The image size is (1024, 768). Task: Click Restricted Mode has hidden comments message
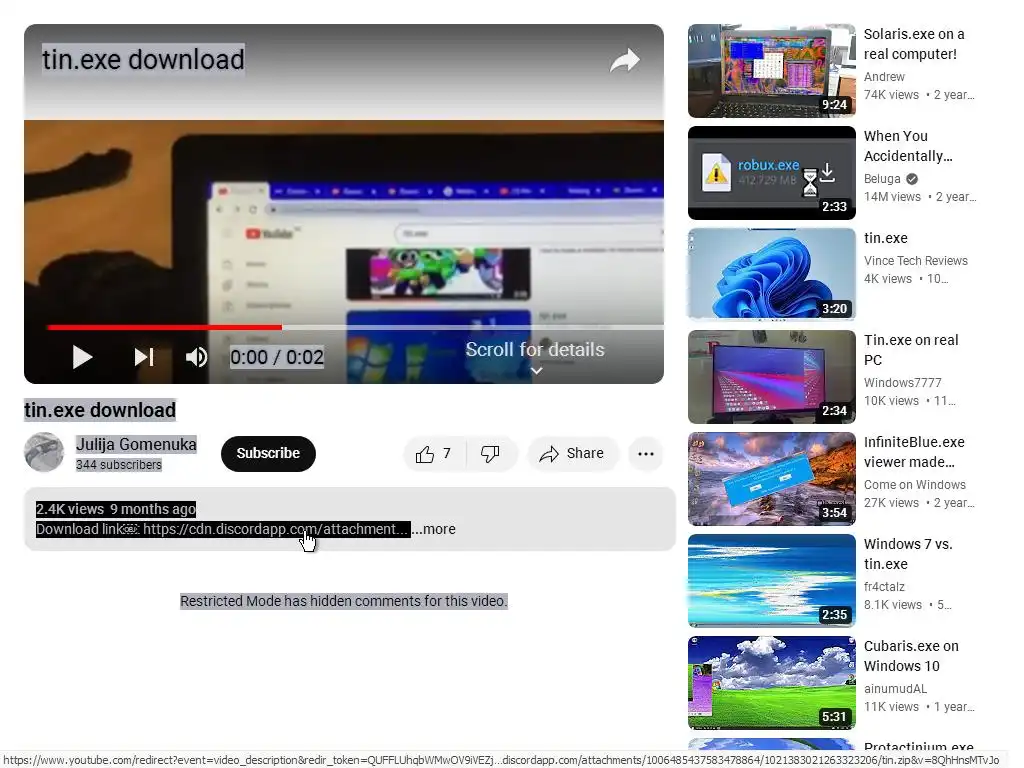[344, 601]
